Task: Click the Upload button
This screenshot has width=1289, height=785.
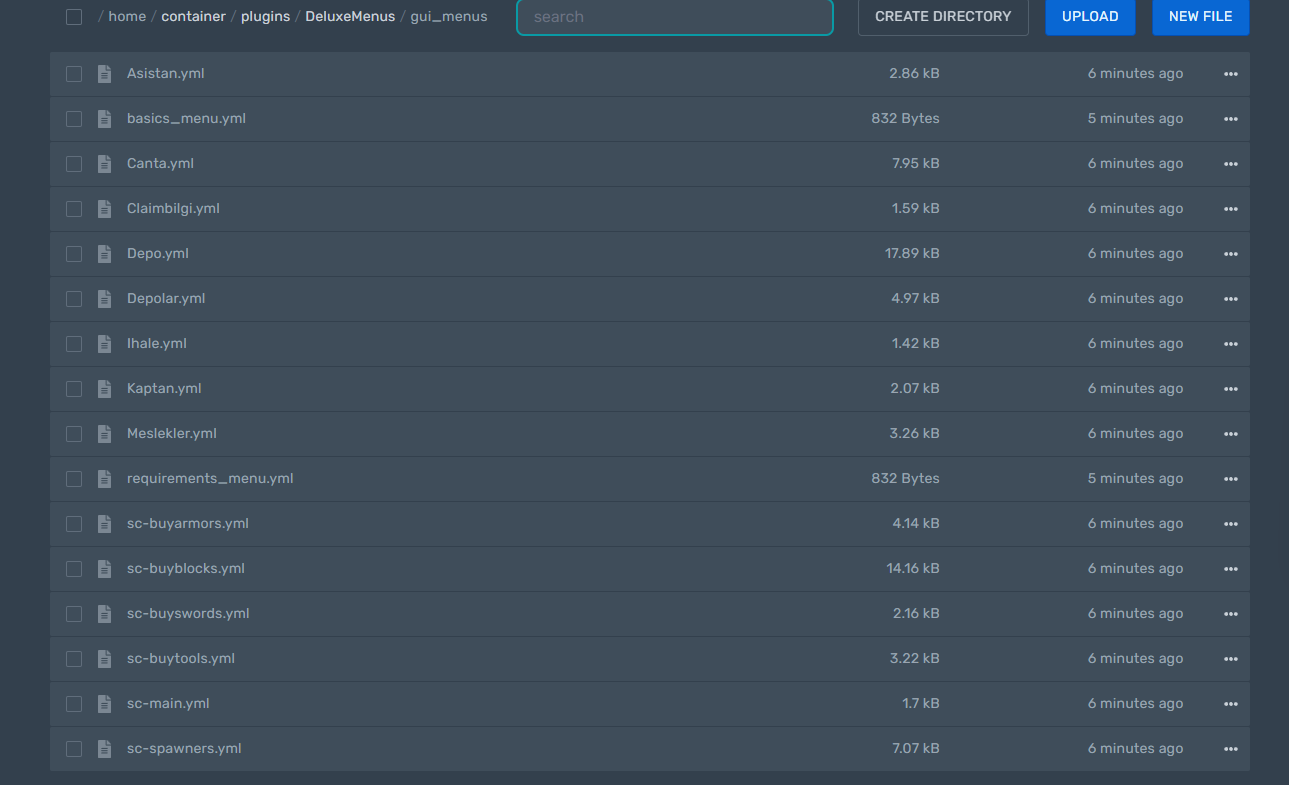Action: click(x=1090, y=17)
